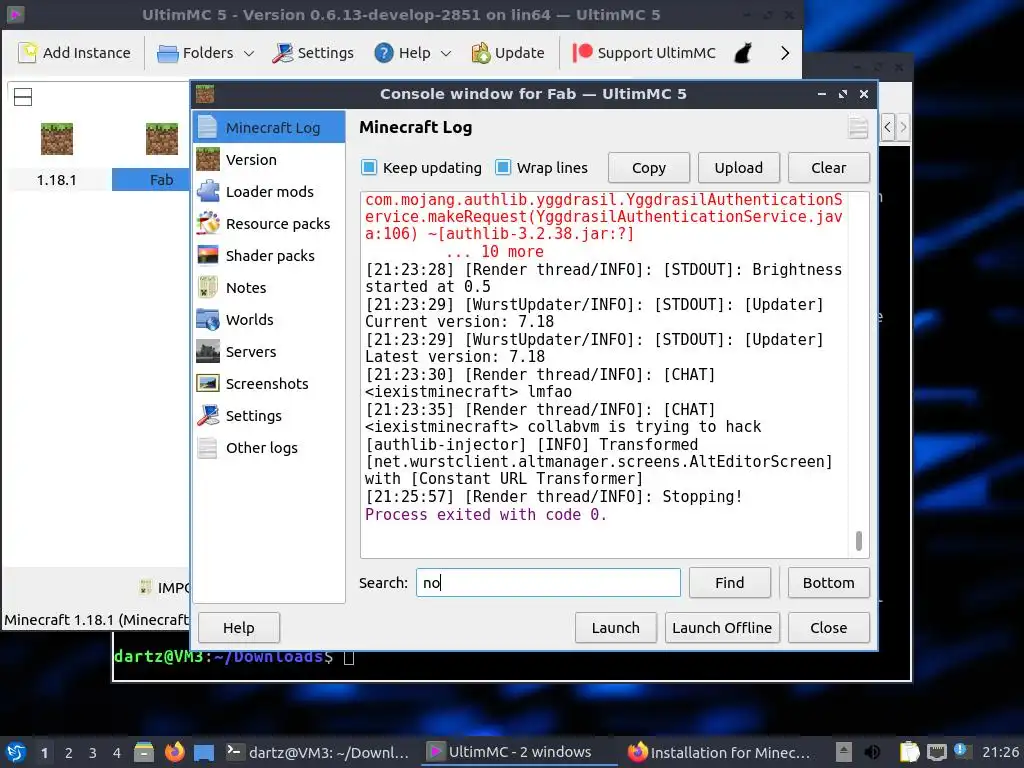Click the 21:26 clock in taskbar
Screen dimensions: 1024x768
1000,752
